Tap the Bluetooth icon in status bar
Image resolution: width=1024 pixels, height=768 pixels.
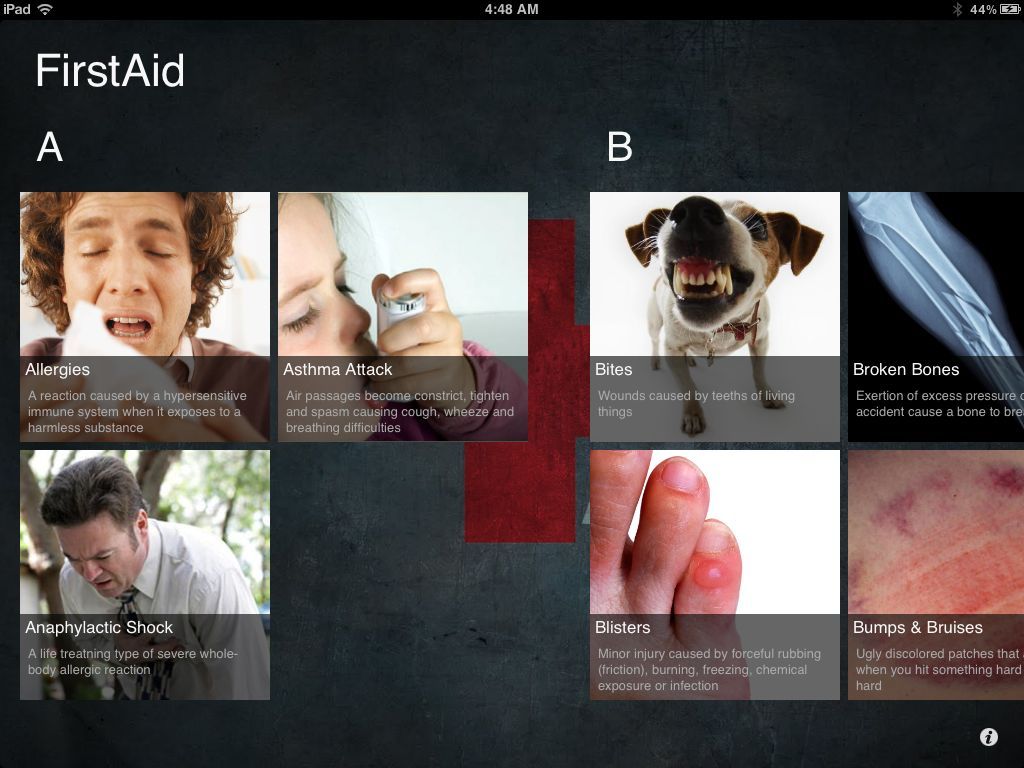click(x=957, y=9)
